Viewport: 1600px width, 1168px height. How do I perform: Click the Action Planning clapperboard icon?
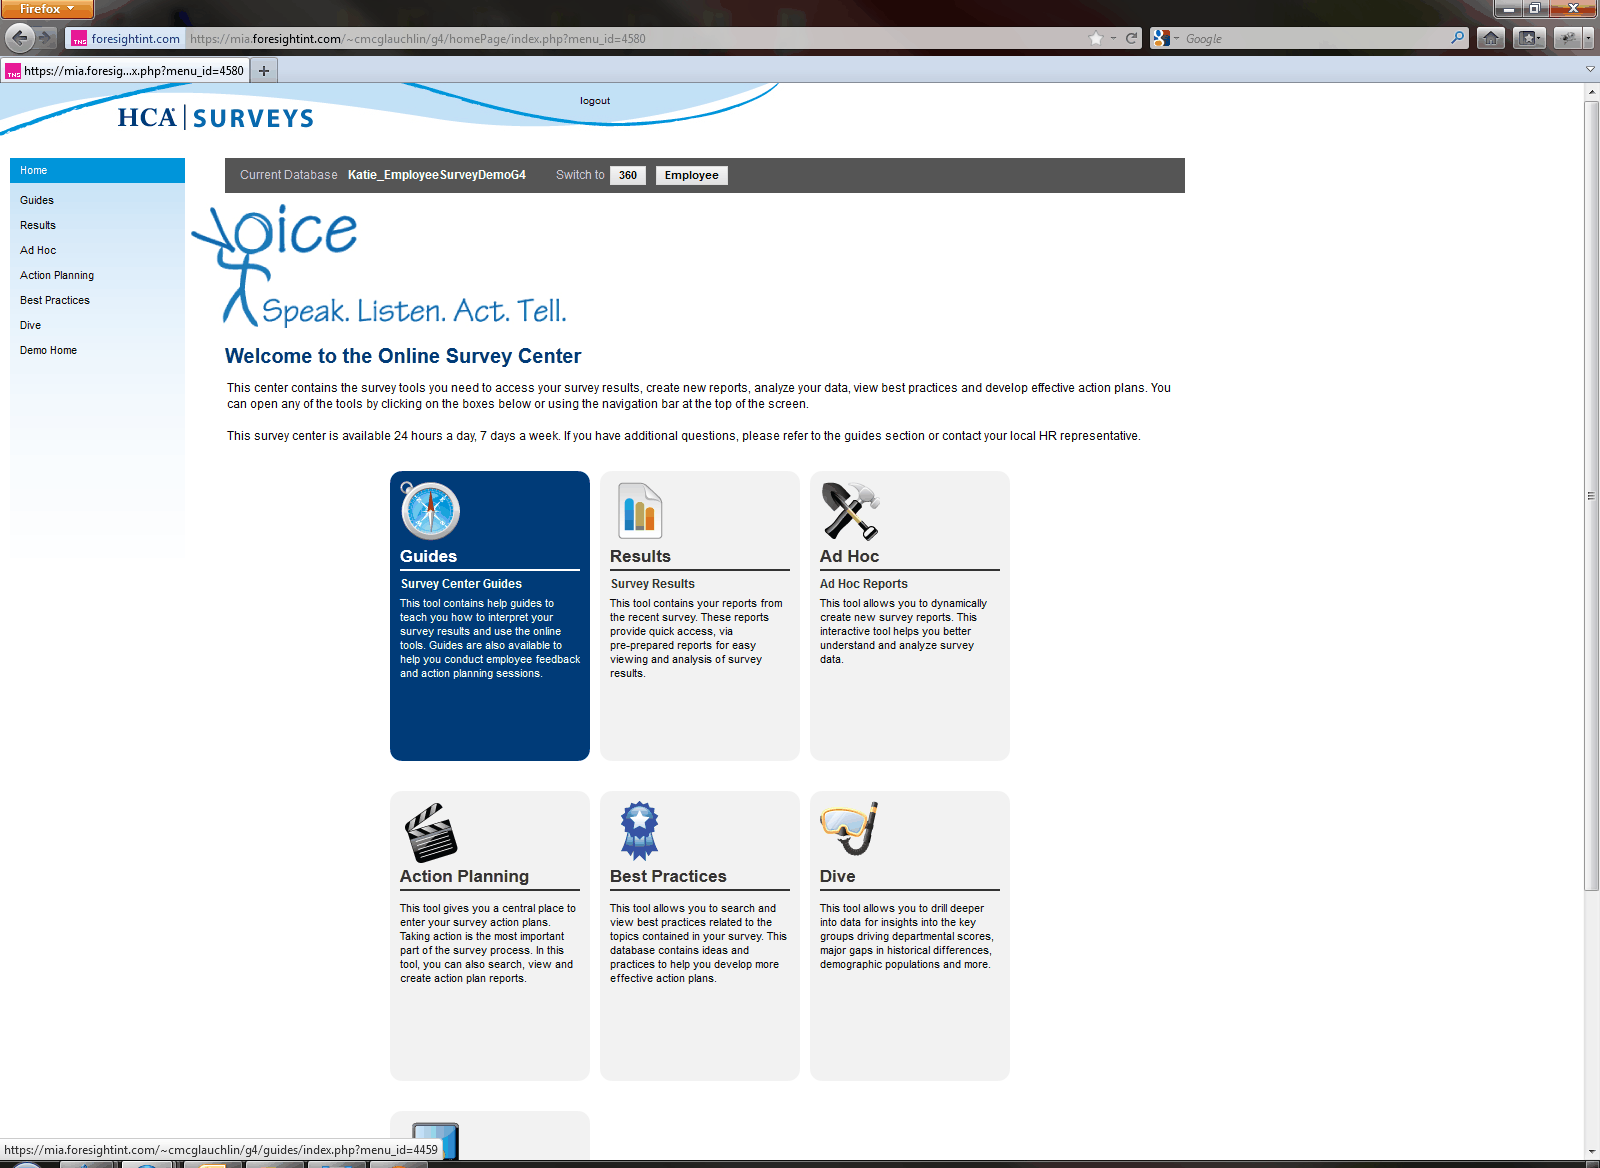[431, 832]
